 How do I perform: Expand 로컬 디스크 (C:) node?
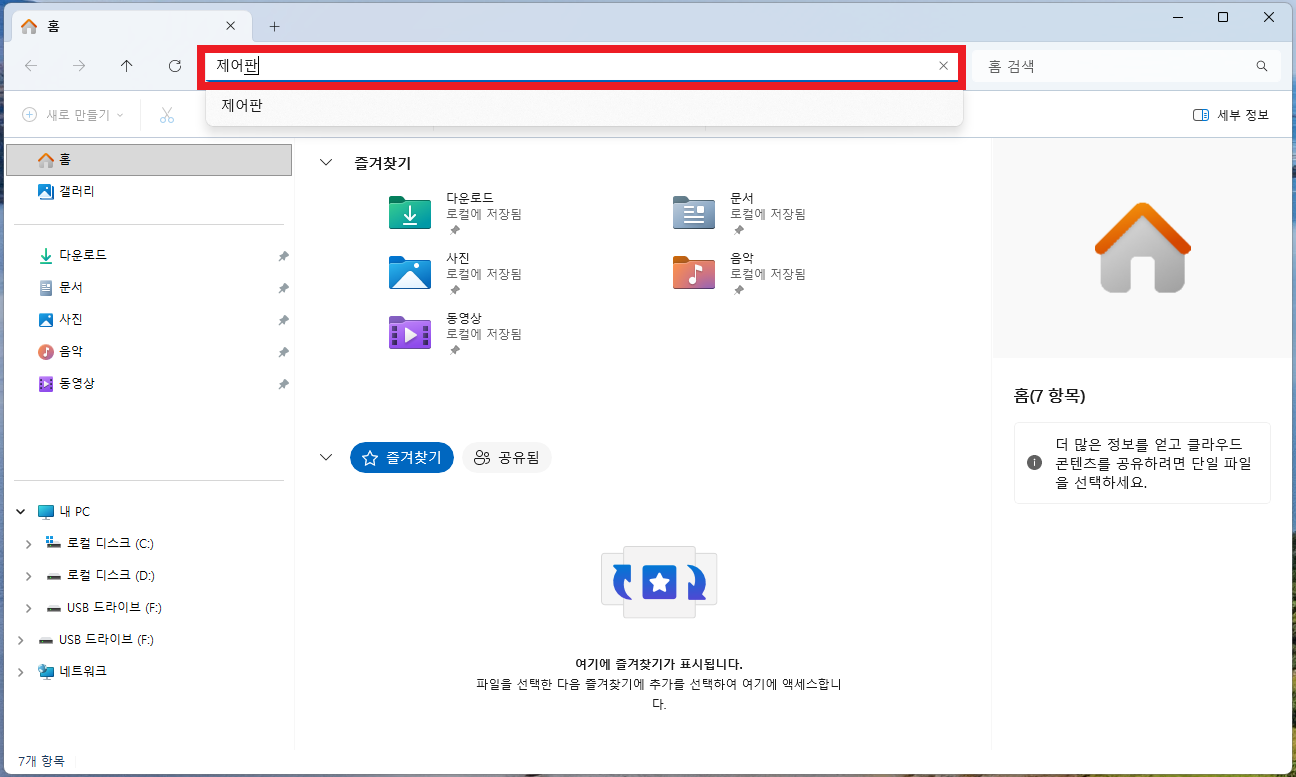point(29,544)
